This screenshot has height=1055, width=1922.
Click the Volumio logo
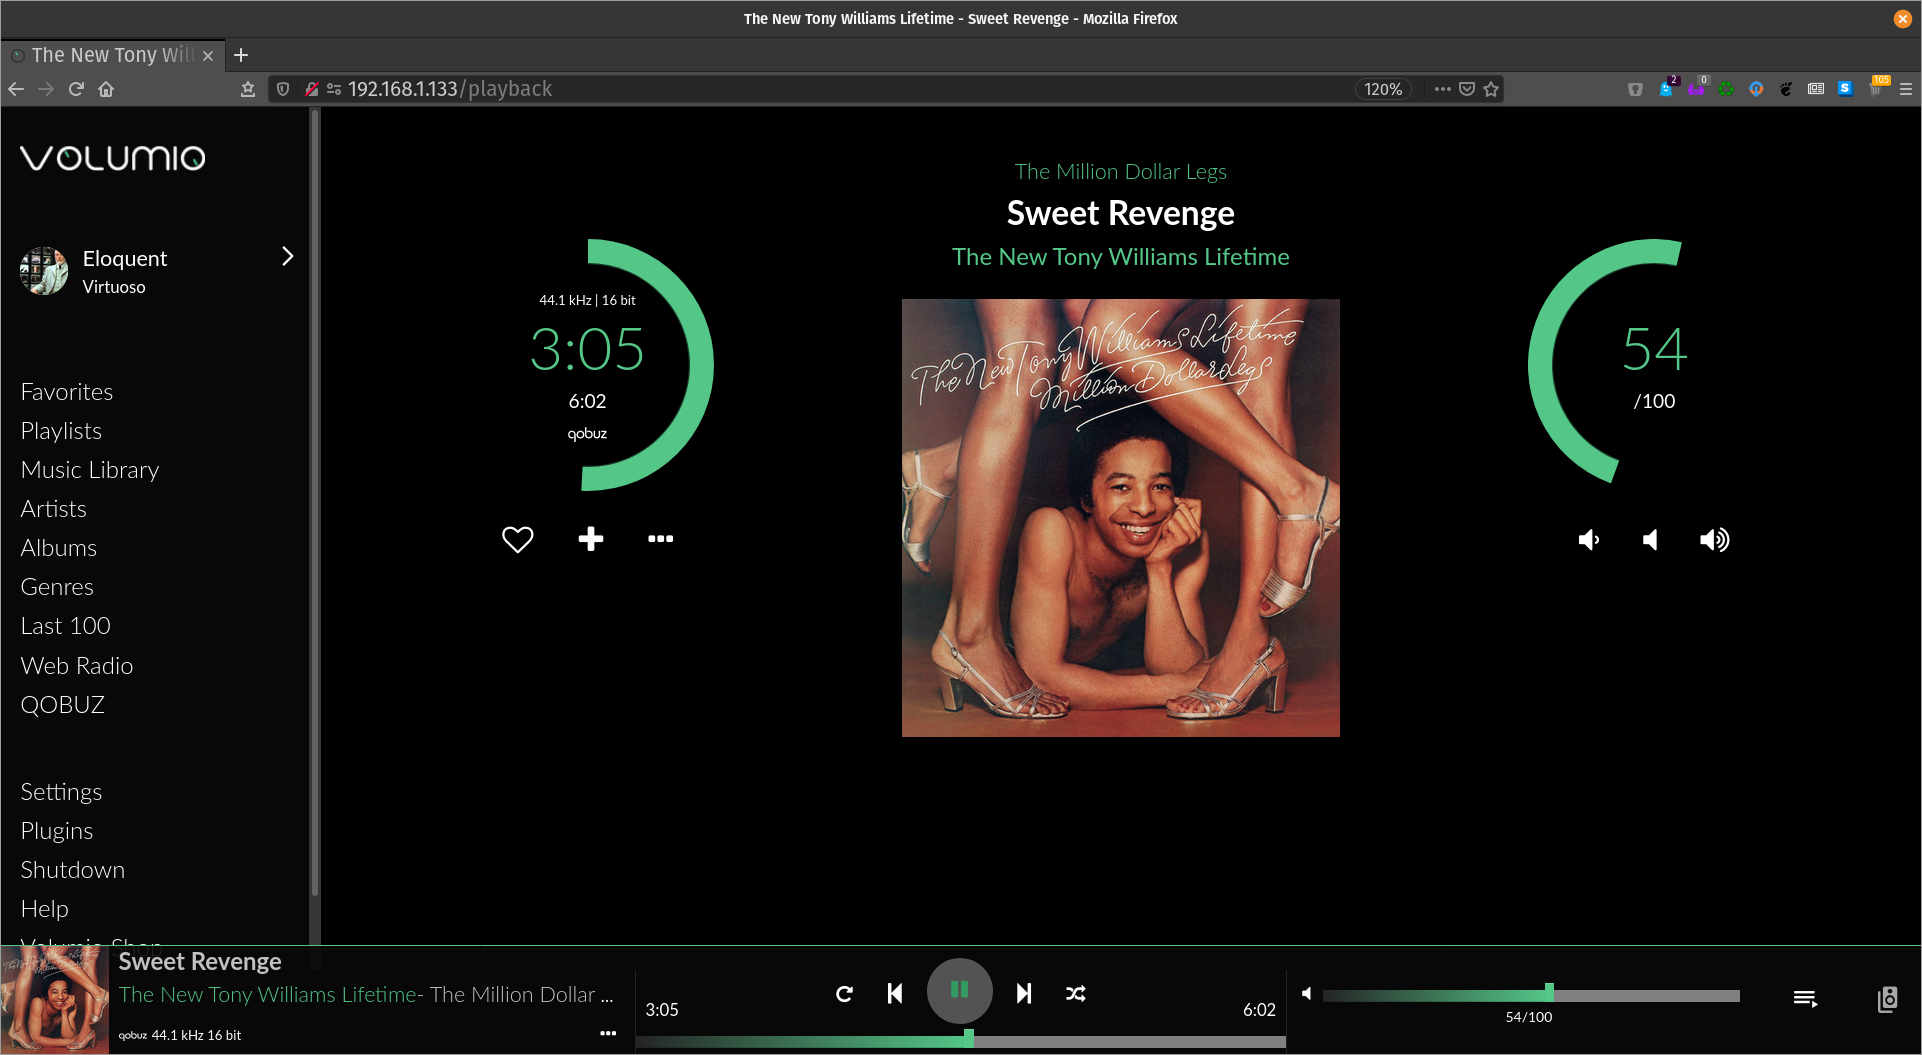pyautogui.click(x=113, y=158)
